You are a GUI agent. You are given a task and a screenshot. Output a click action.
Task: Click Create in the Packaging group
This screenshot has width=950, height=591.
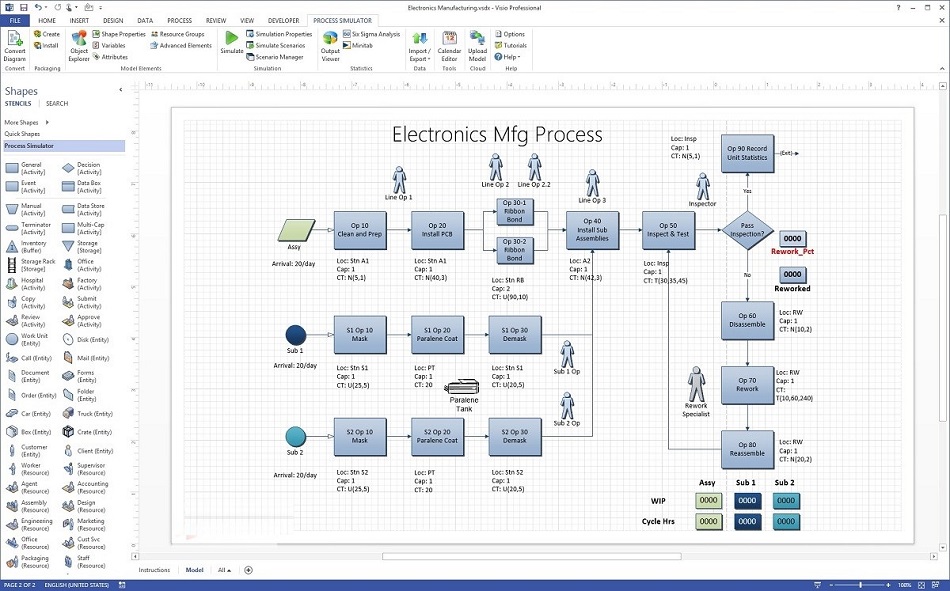pos(47,35)
